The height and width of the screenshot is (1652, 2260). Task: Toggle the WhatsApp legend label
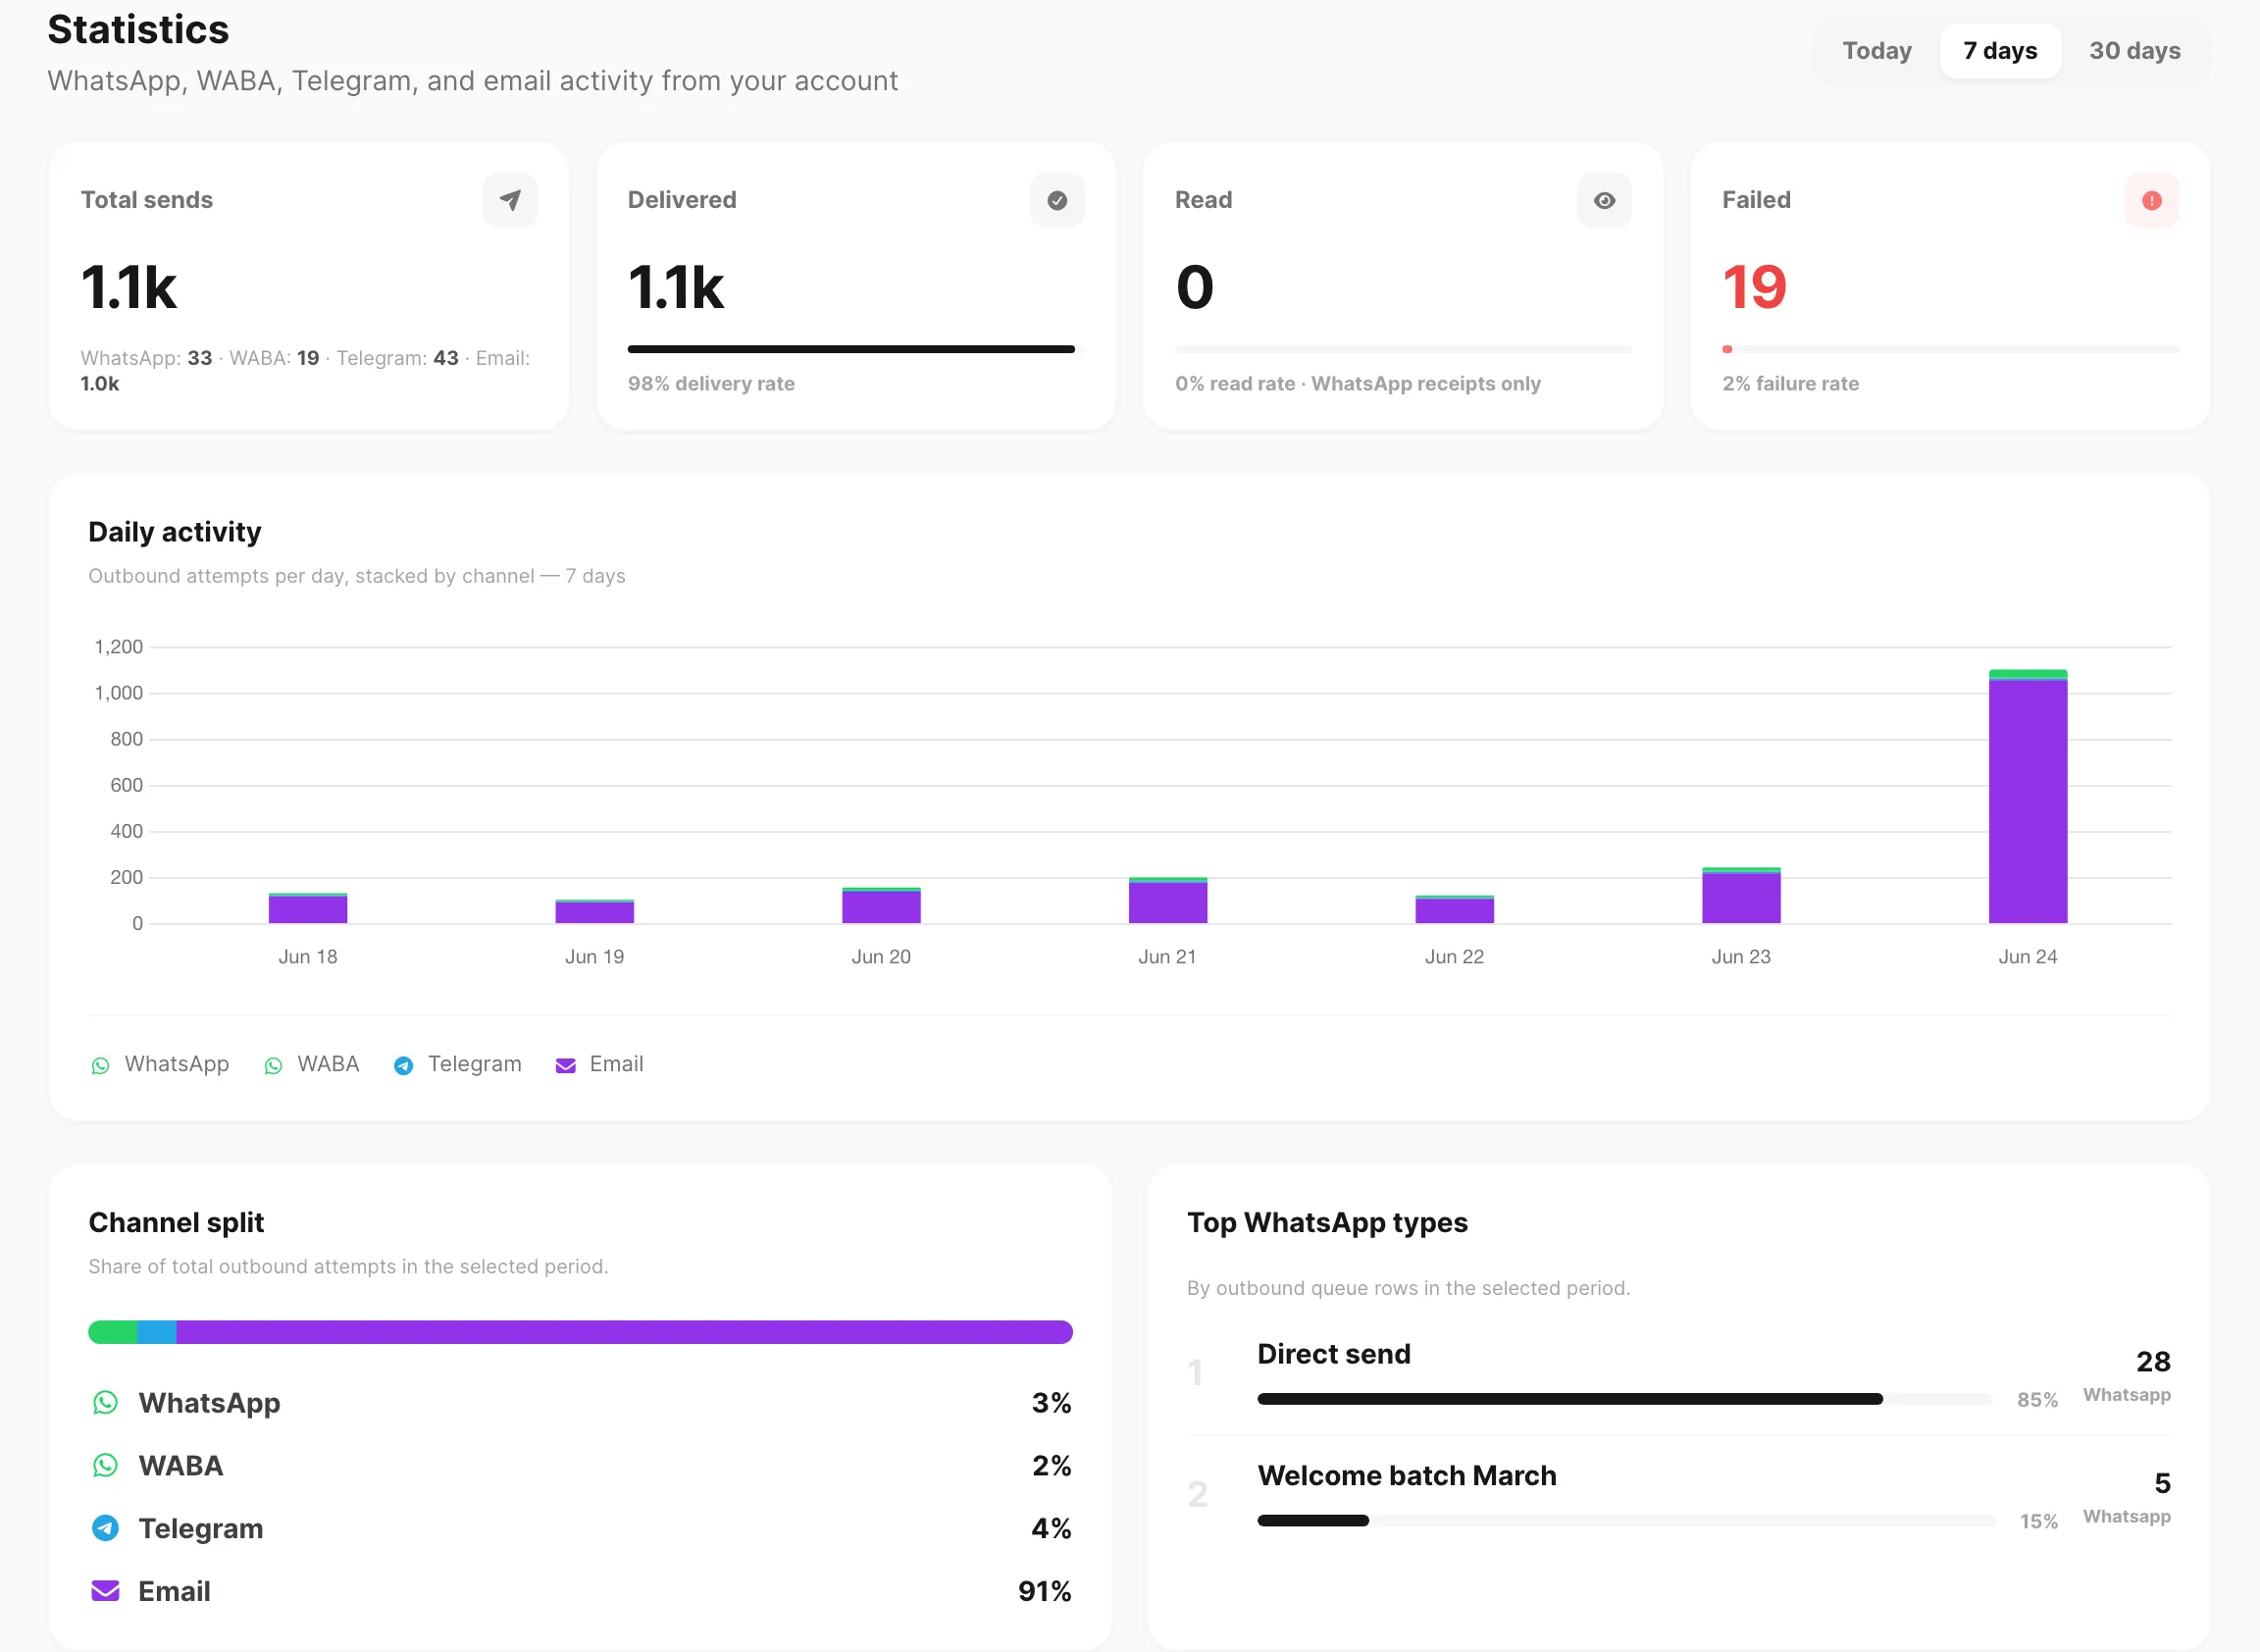click(176, 1064)
